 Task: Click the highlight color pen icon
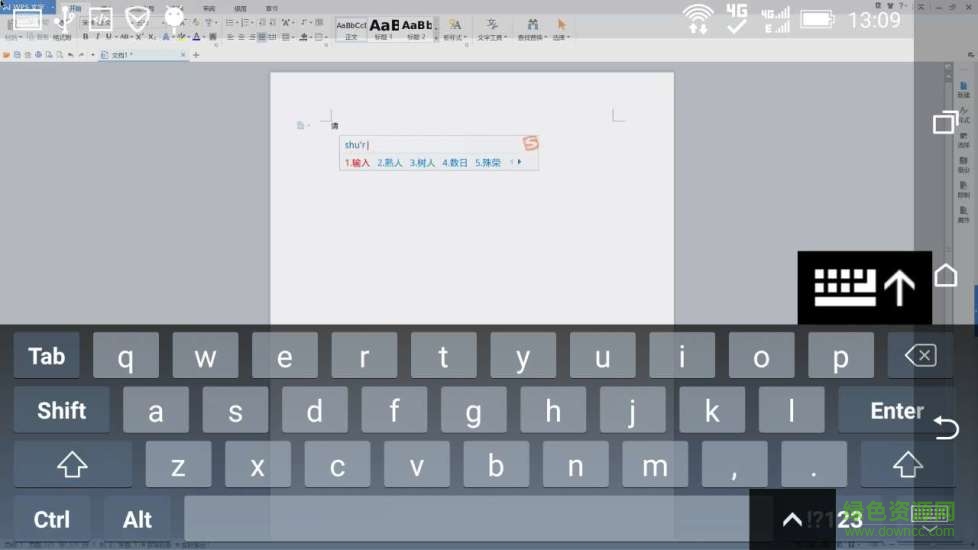tap(181, 37)
